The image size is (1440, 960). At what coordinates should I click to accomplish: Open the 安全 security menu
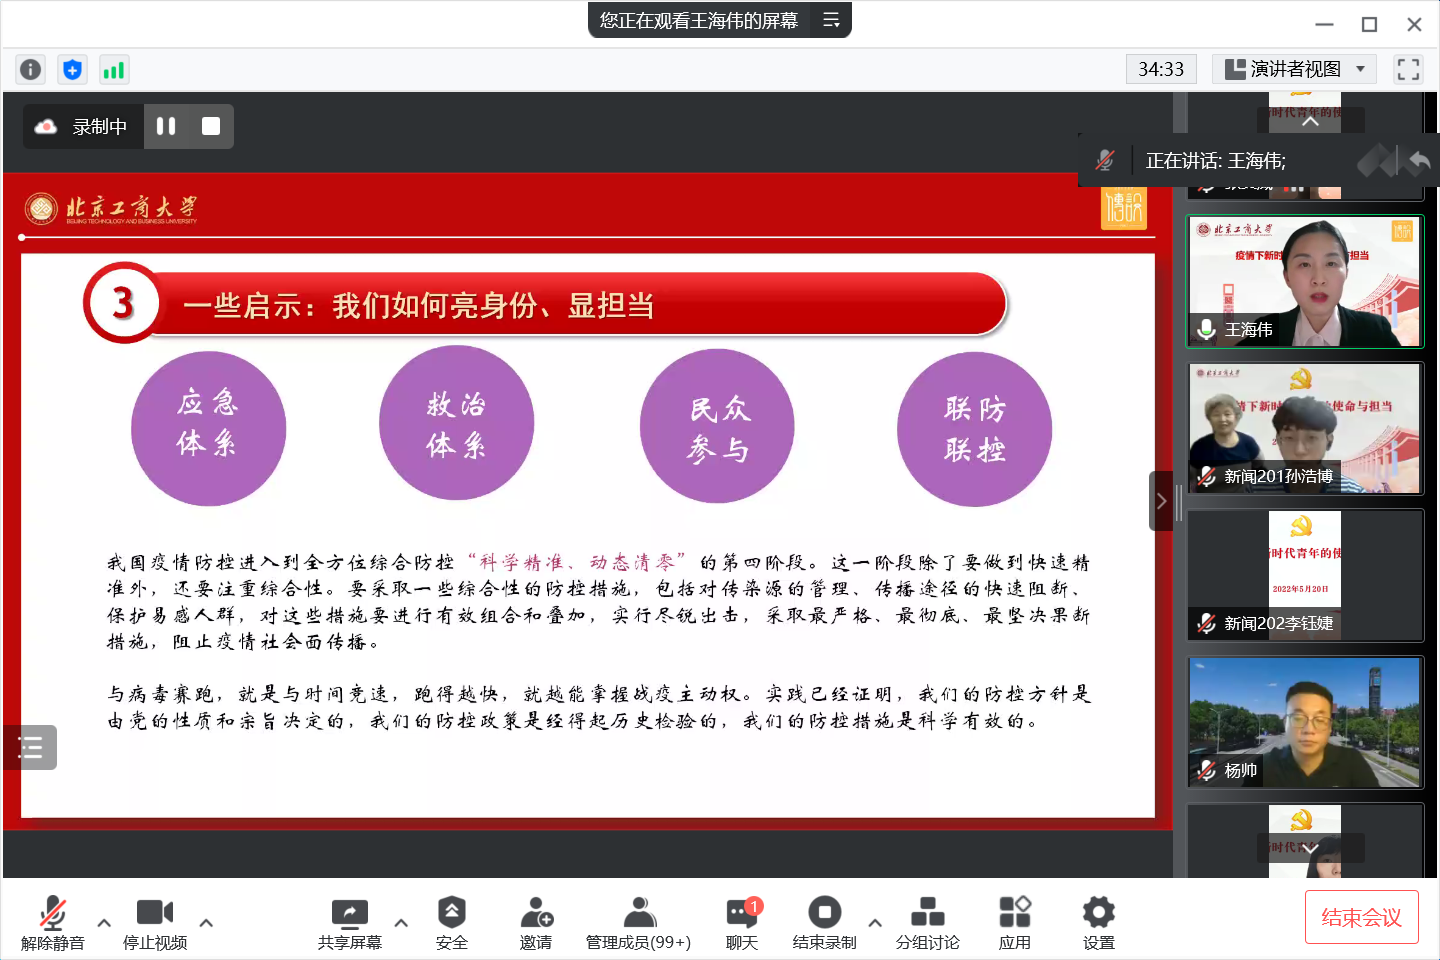point(451,922)
